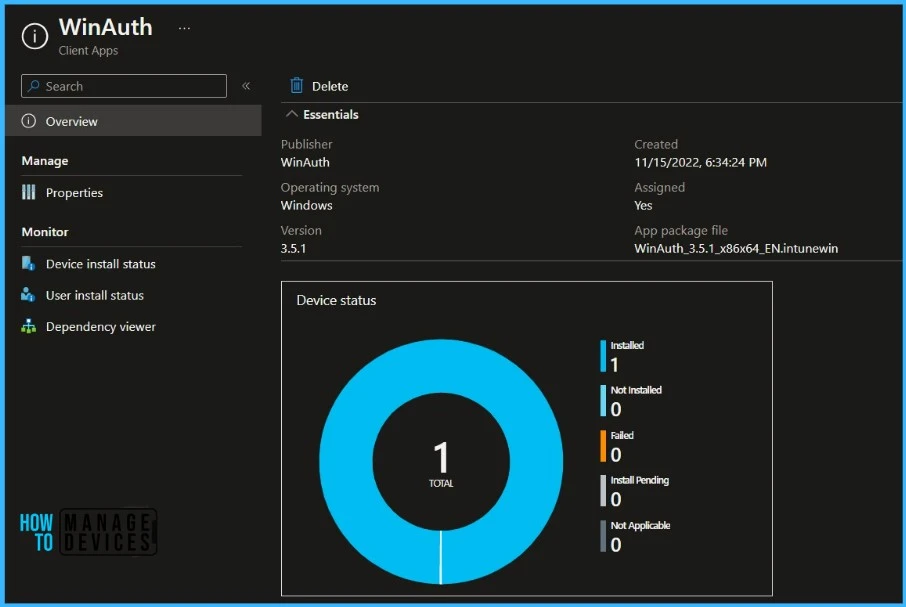
Task: Click the Manage section heading
Action: click(44, 161)
